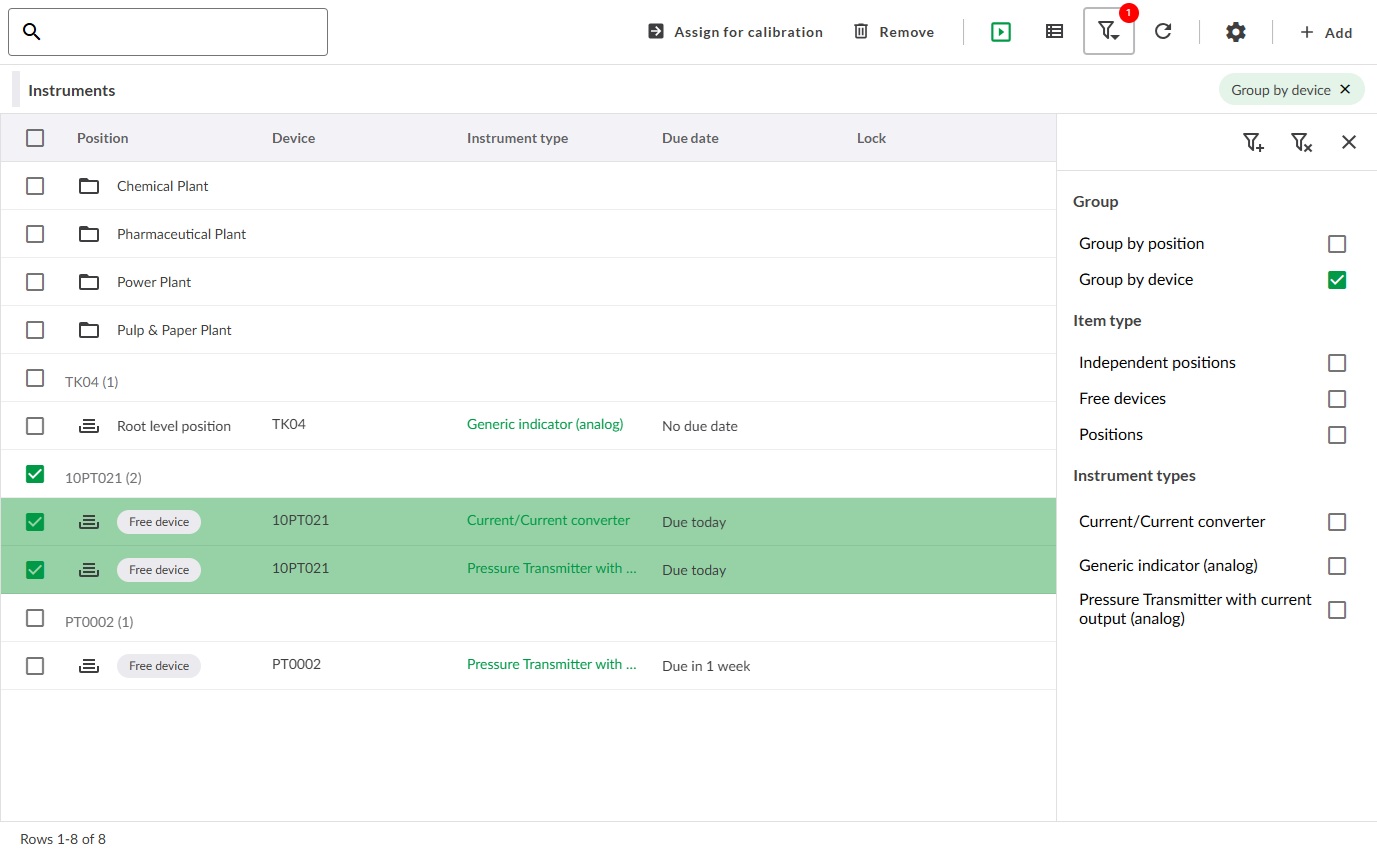1377x858 pixels.
Task: Uncheck the Group by device checkbox
Action: pos(1337,280)
